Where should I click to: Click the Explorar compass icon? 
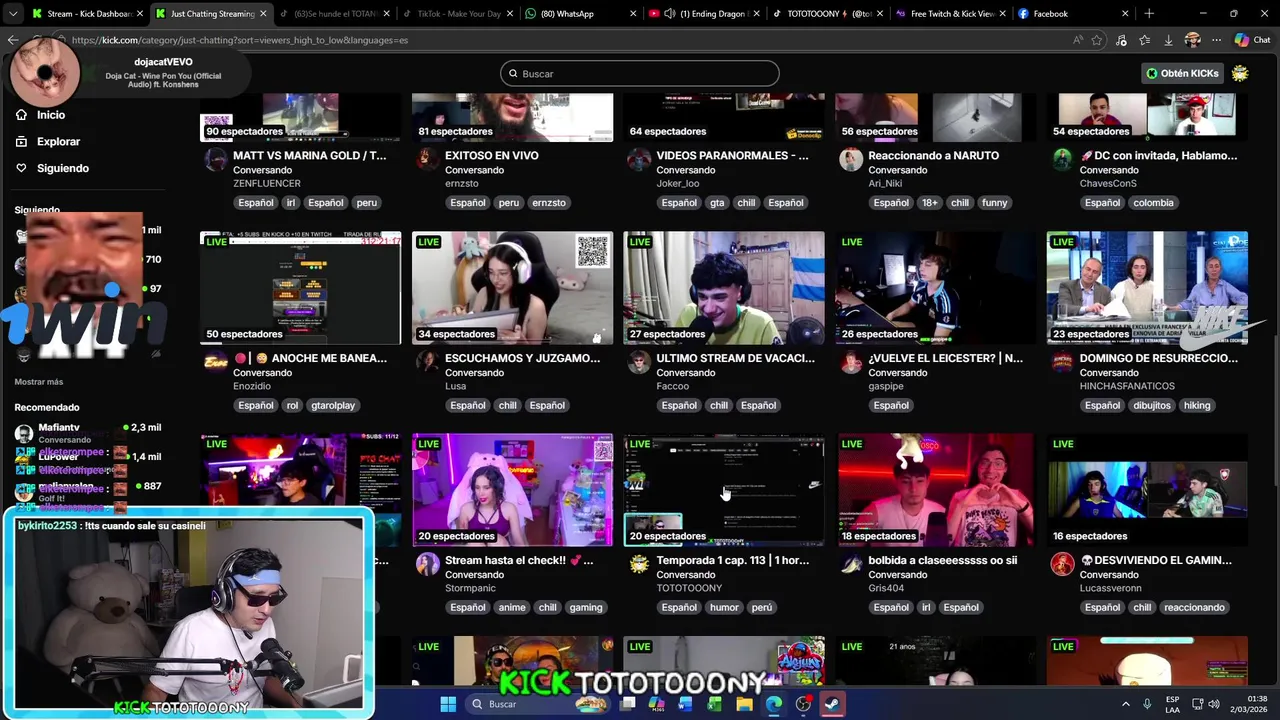pyautogui.click(x=21, y=142)
